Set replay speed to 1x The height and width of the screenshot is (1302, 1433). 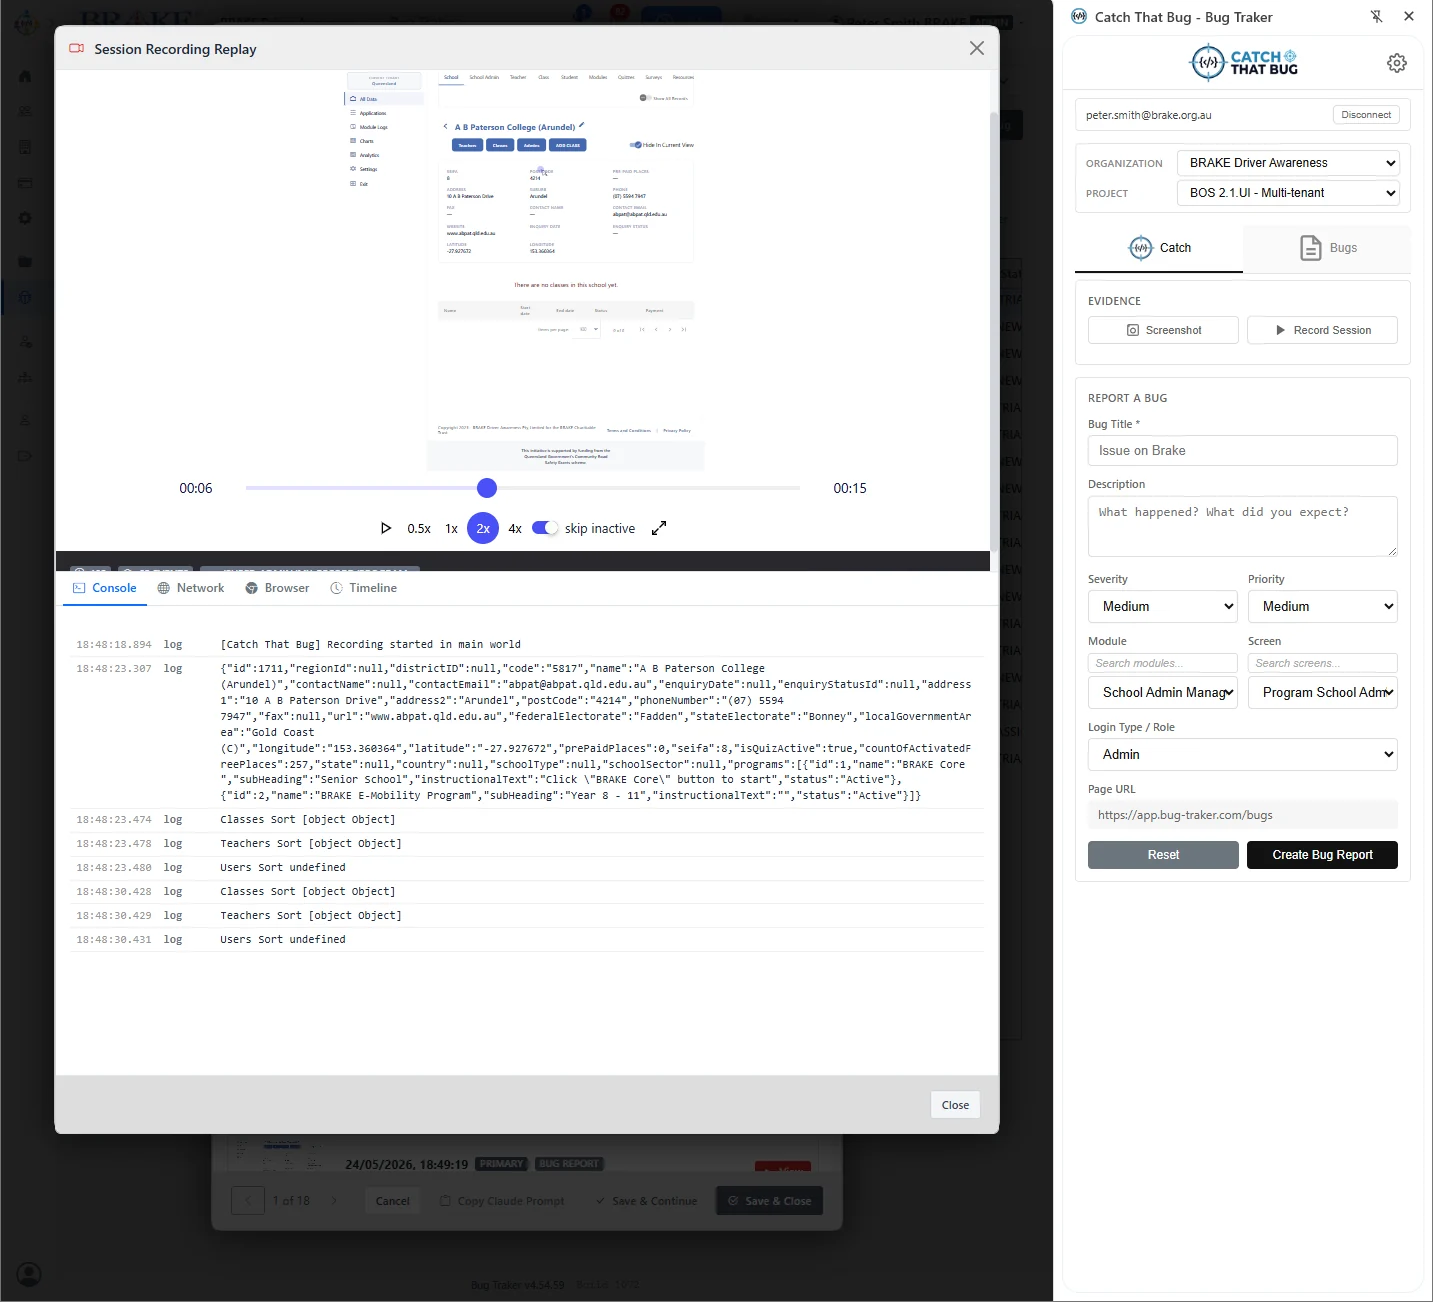[x=451, y=528]
